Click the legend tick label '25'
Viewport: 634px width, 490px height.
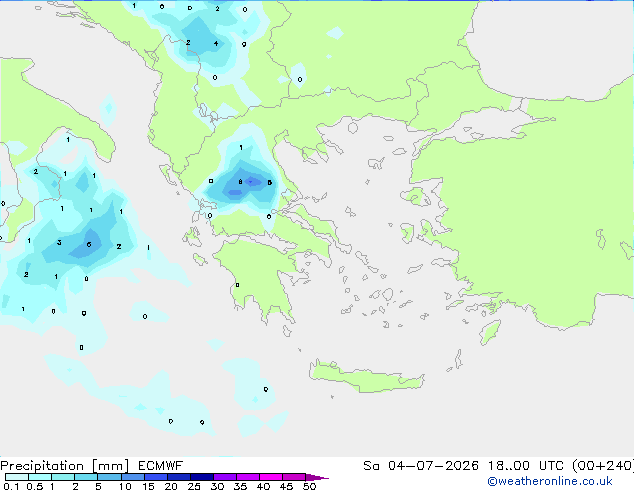pos(194,486)
